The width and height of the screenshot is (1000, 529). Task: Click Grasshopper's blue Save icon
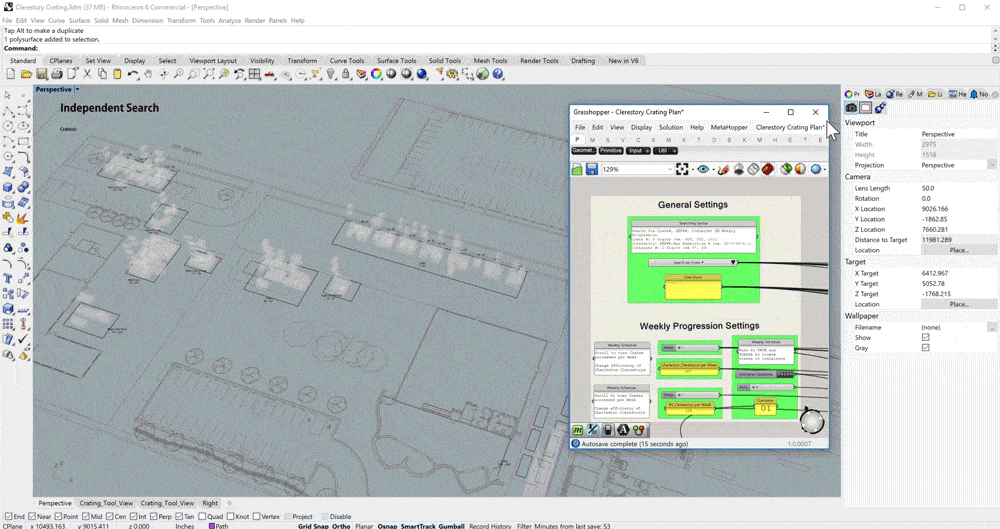[592, 169]
